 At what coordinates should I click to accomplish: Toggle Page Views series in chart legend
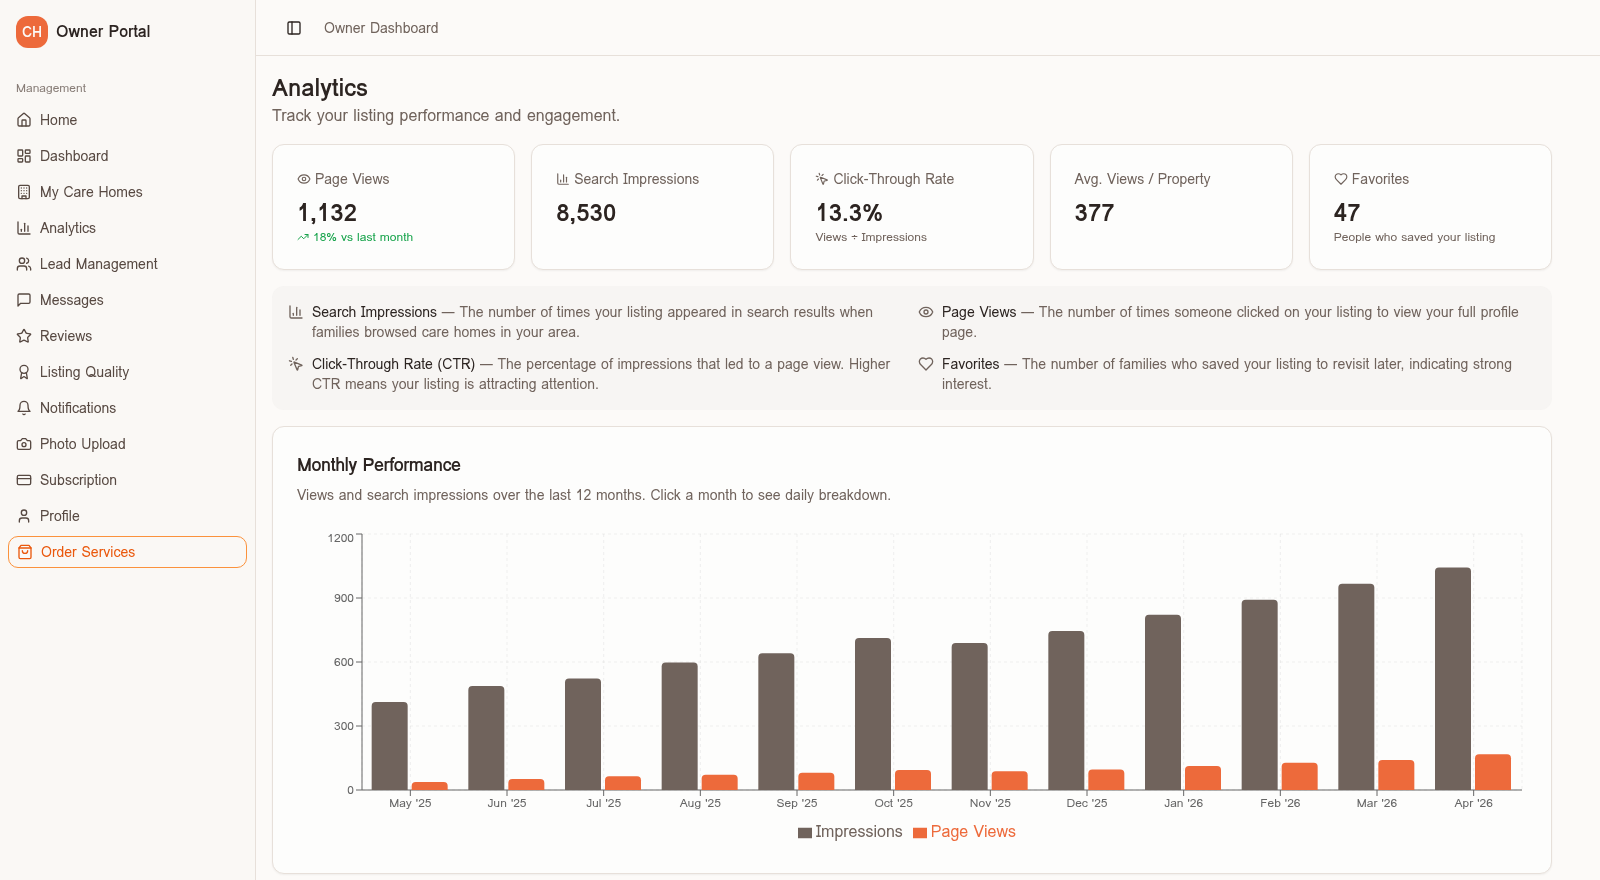click(964, 832)
